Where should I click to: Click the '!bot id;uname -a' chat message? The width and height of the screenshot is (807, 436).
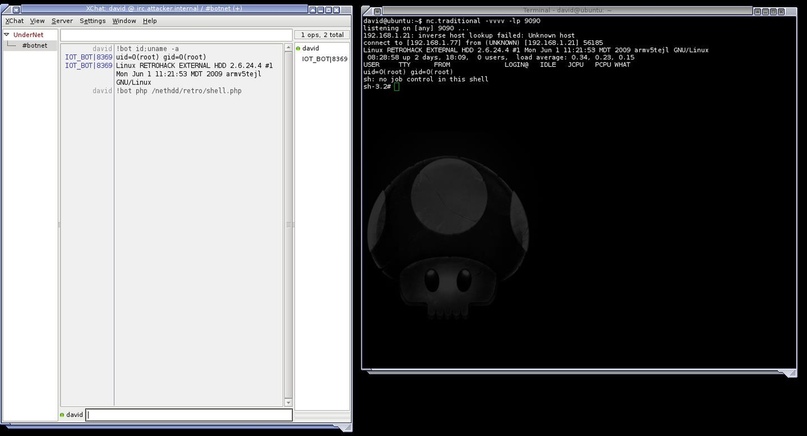(147, 48)
